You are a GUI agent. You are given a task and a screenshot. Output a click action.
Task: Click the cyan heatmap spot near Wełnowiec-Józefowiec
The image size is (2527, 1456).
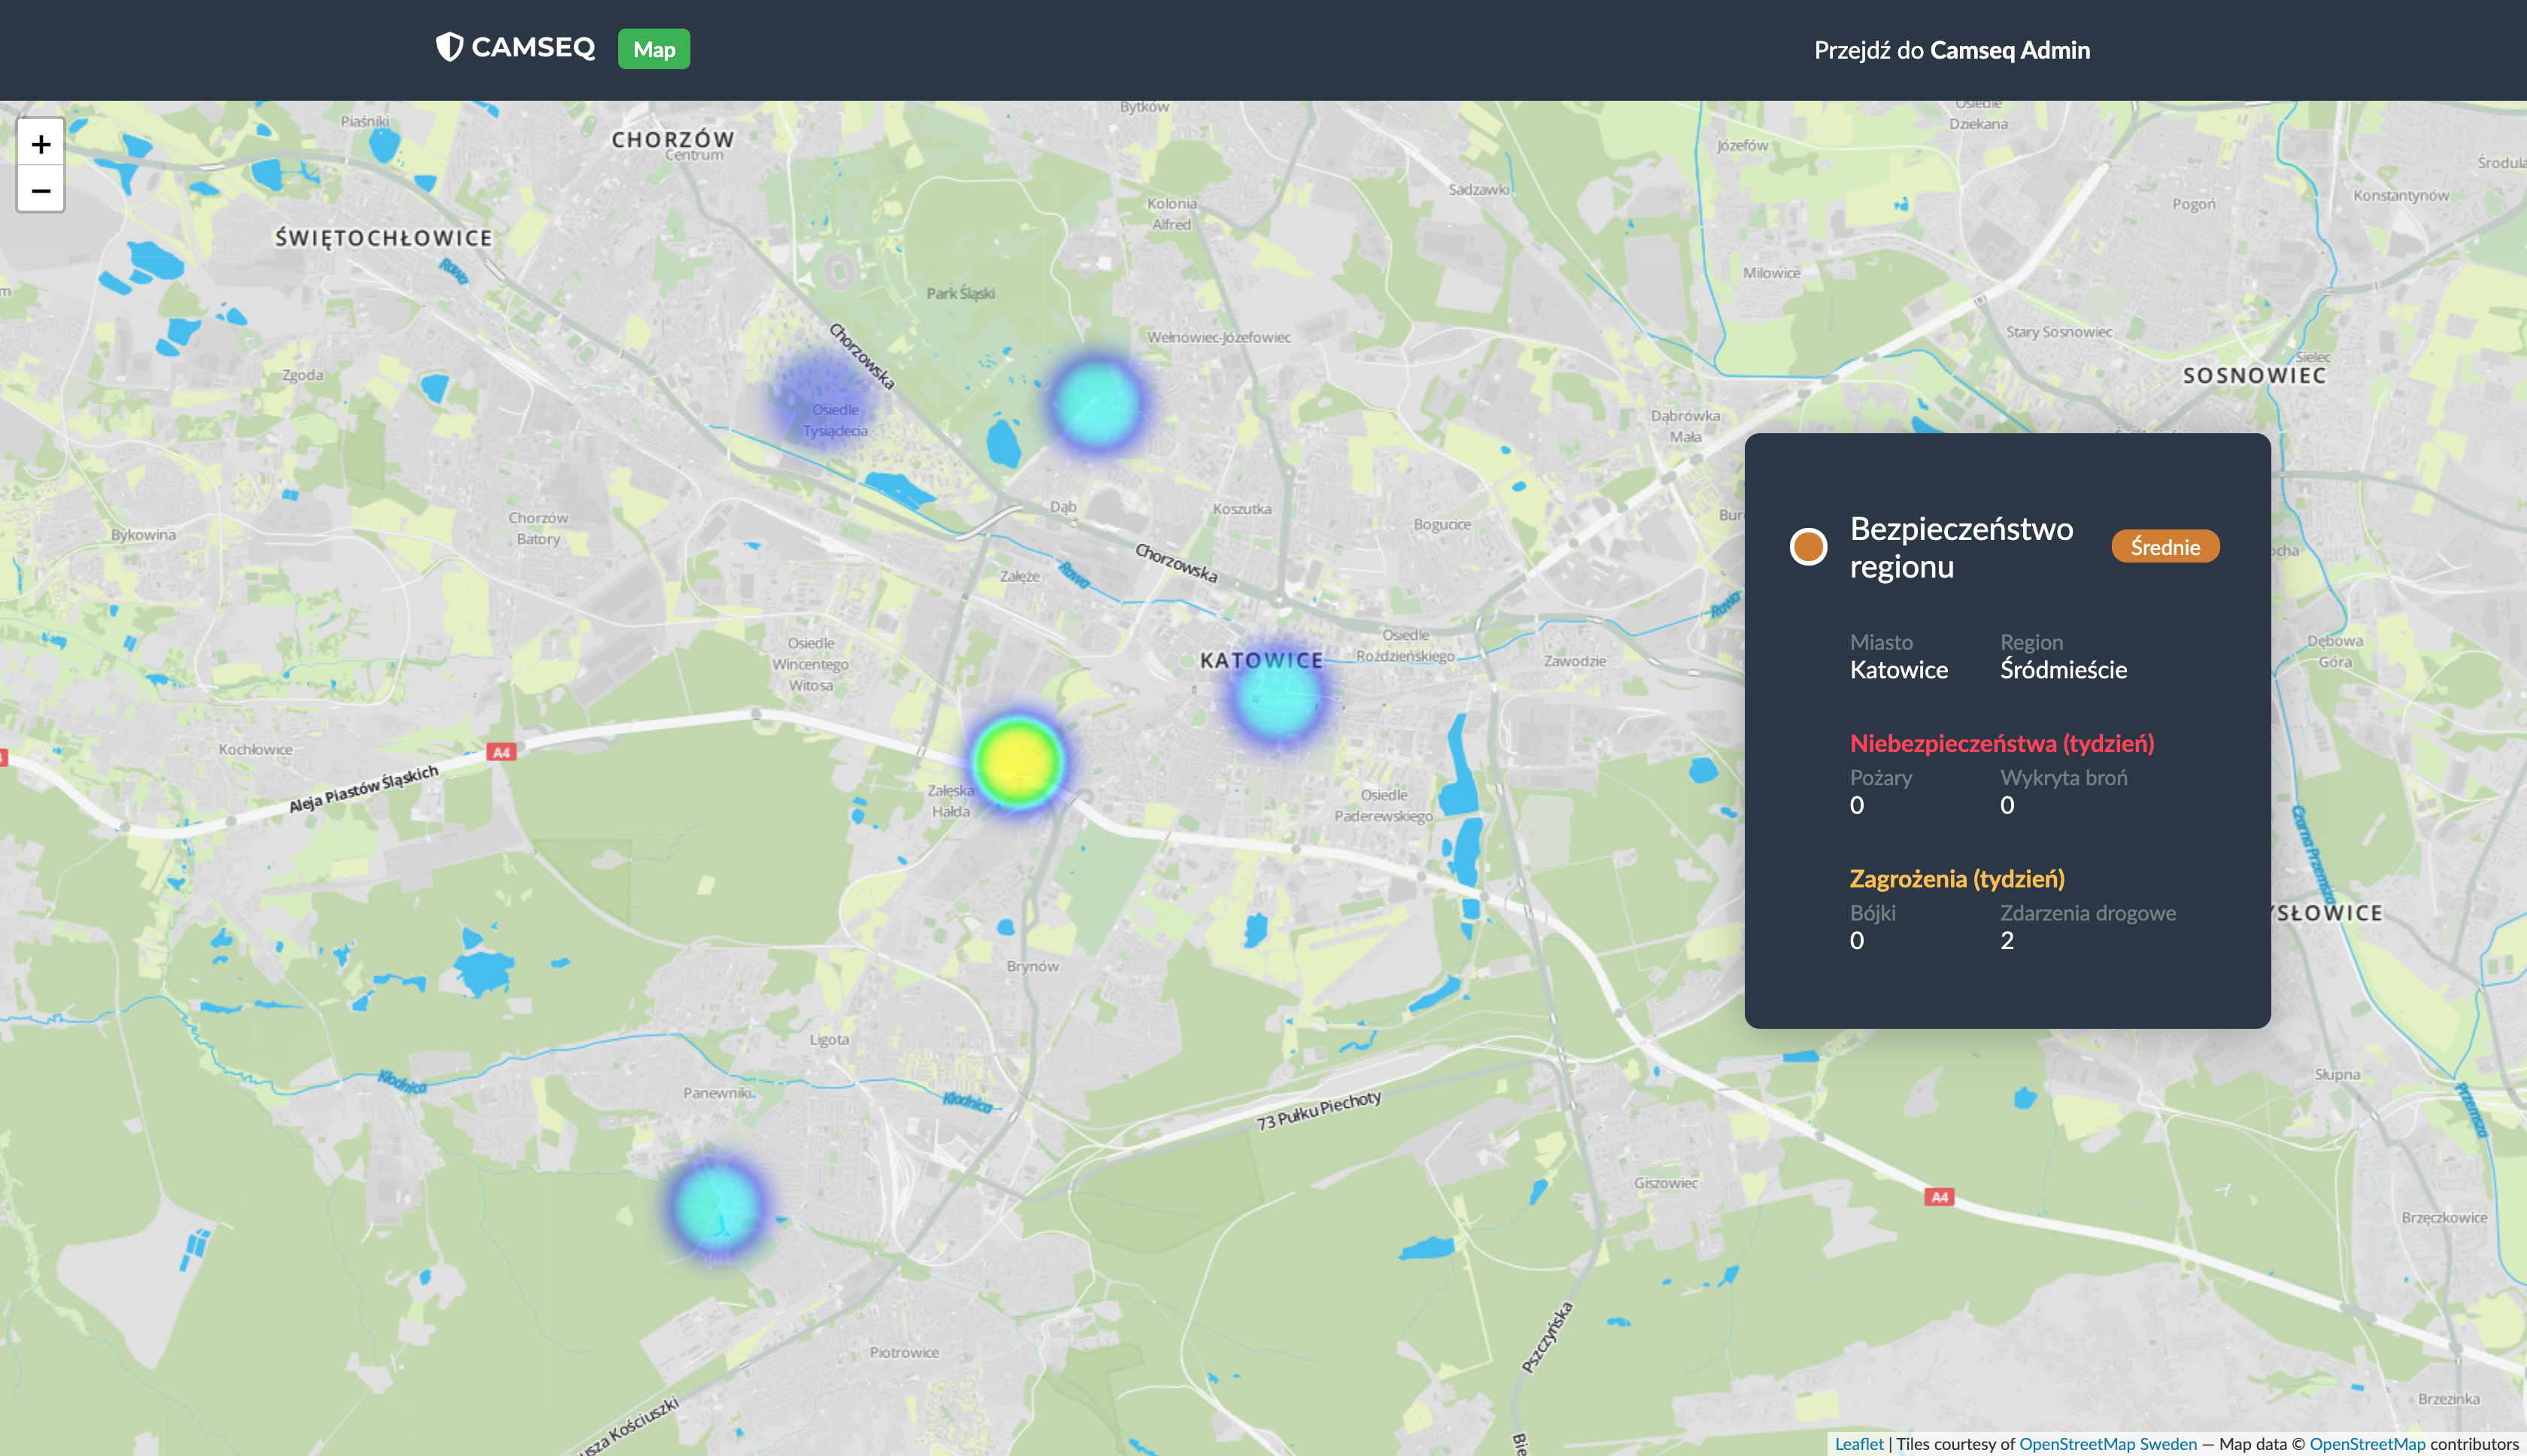pos(1096,404)
